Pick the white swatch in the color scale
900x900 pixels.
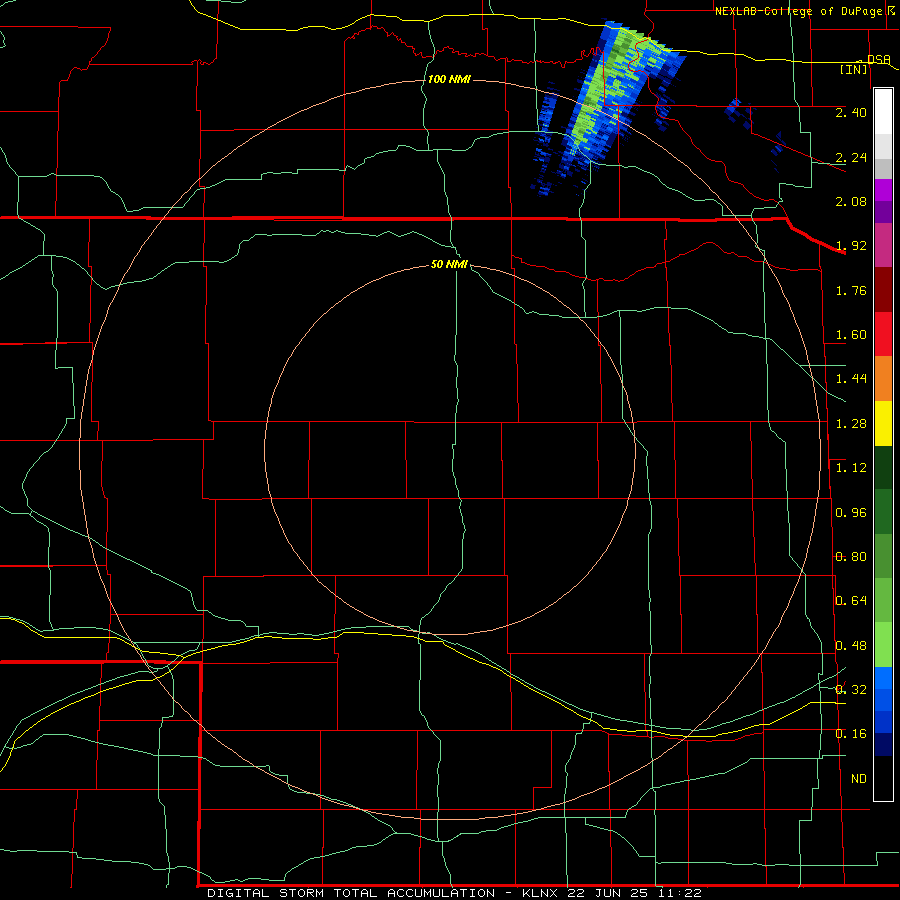click(x=883, y=111)
